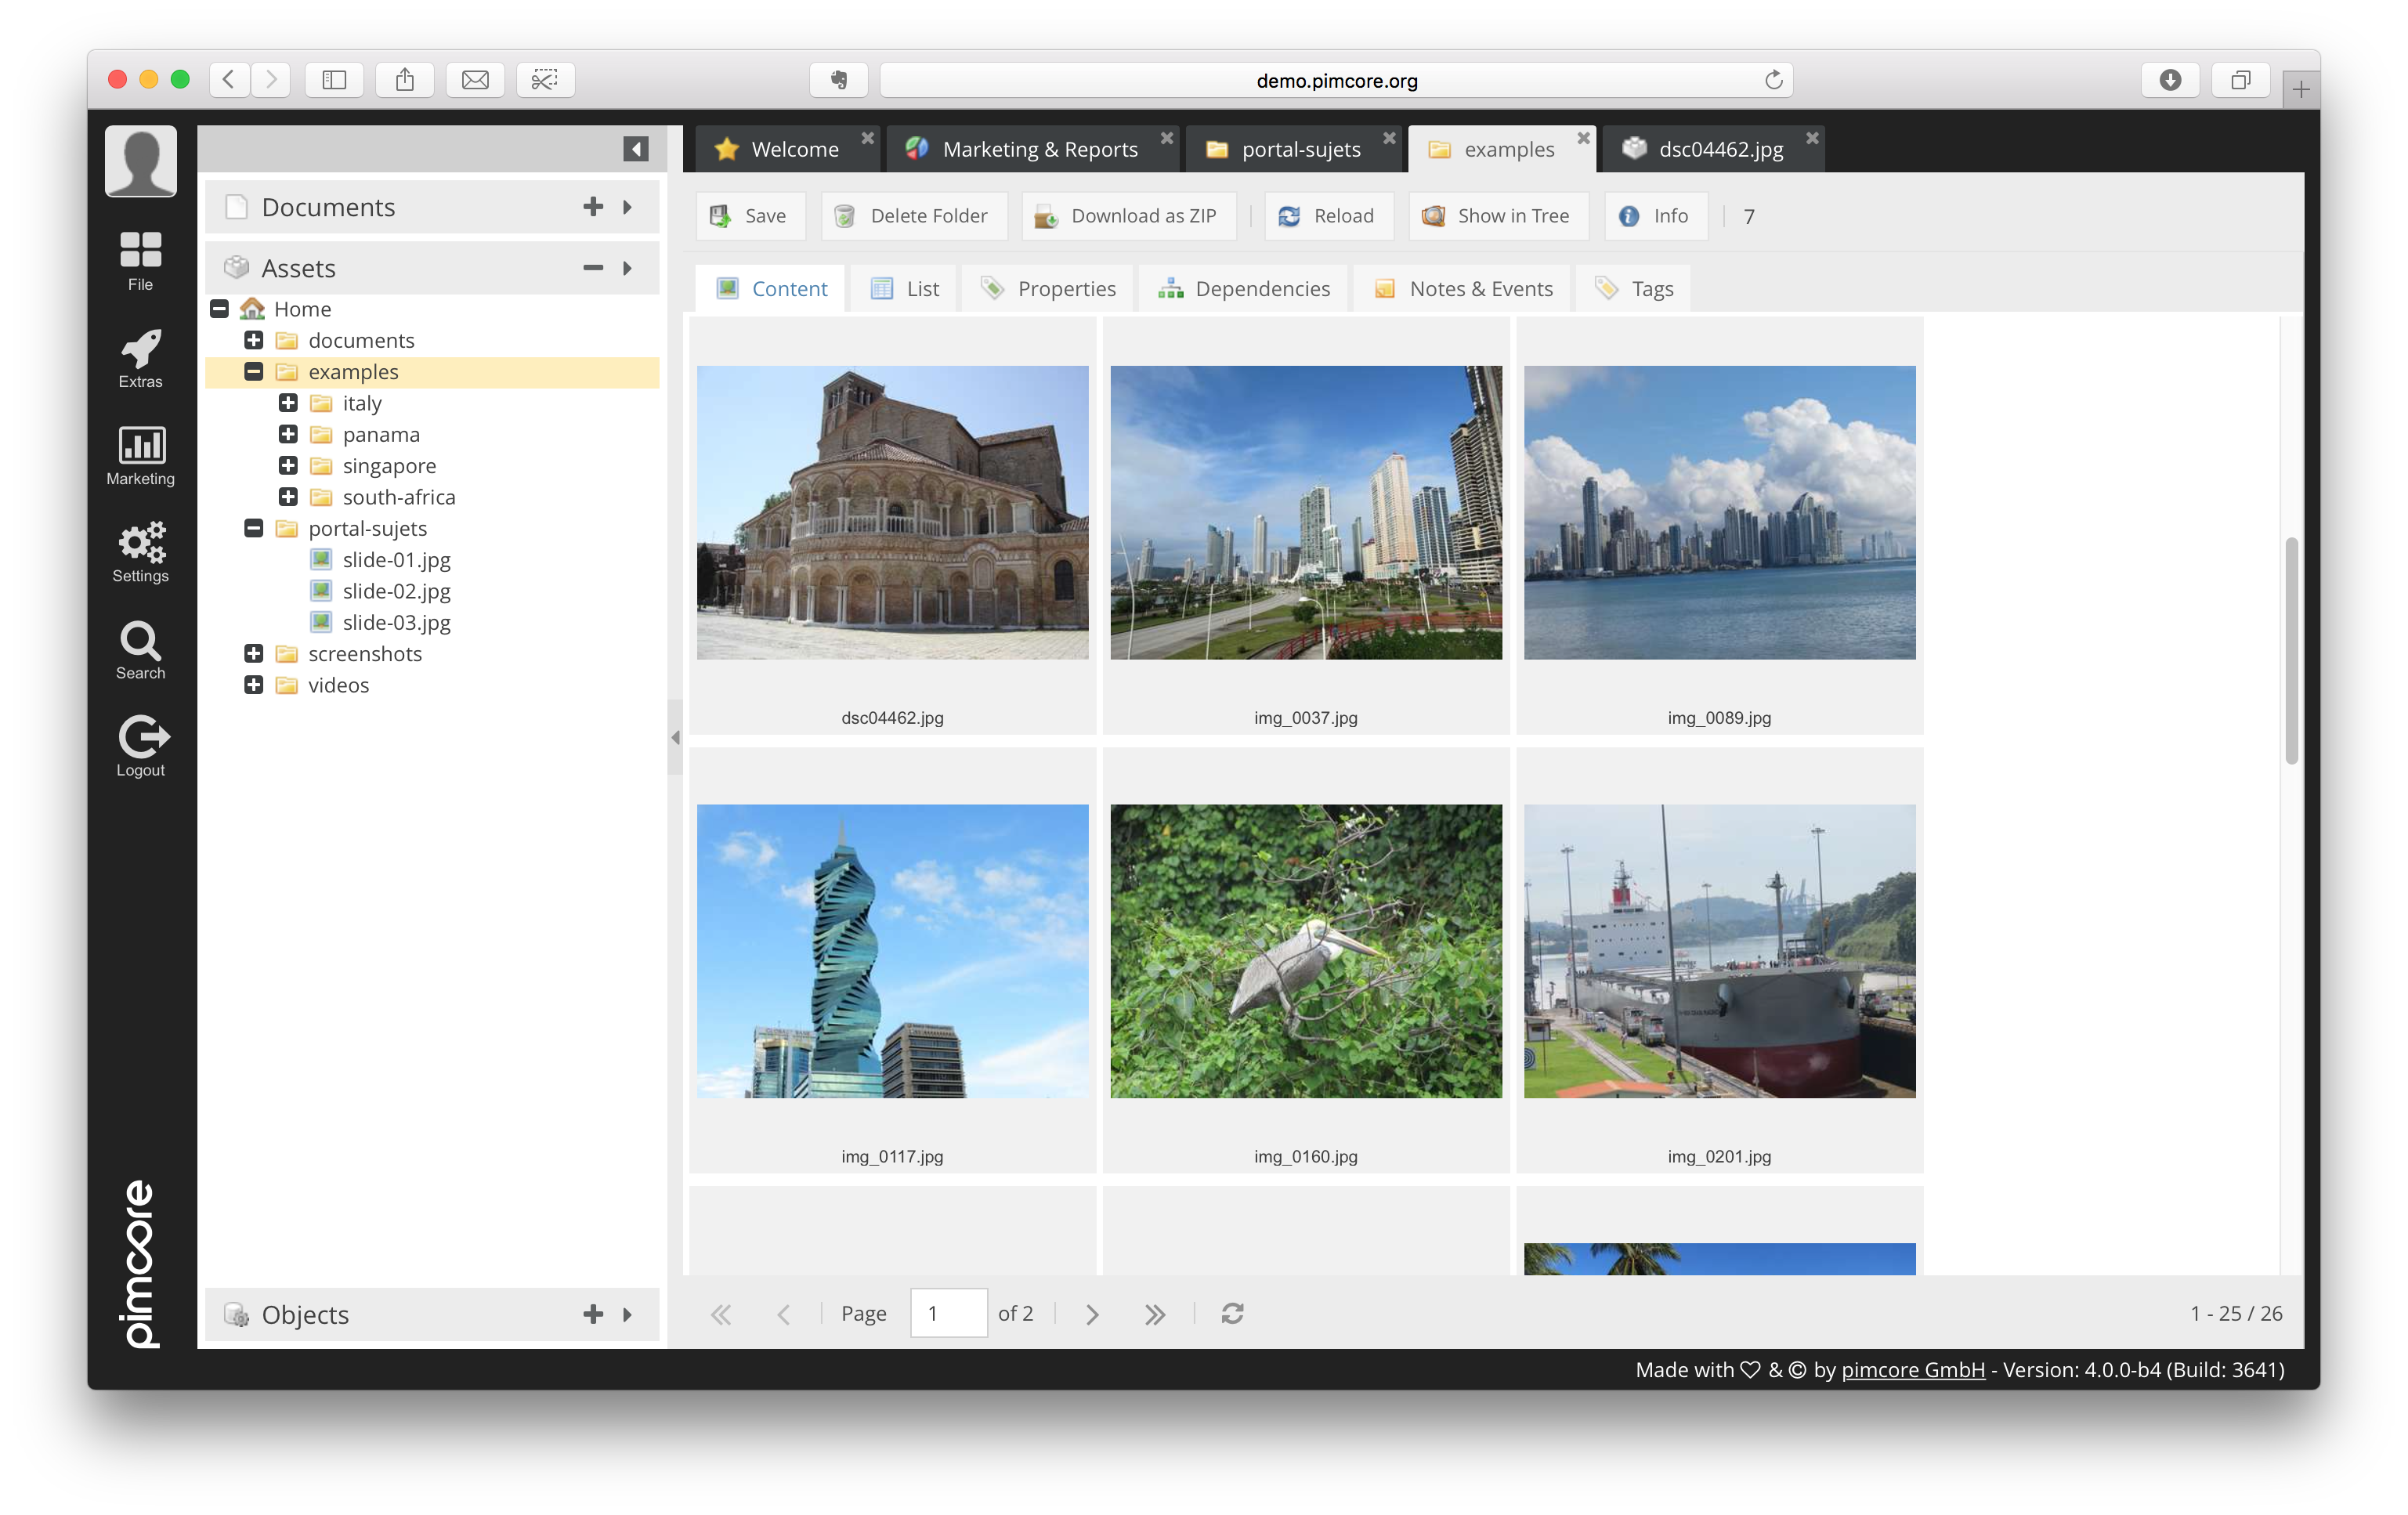
Task: Close the Marketing & Reports tab
Action: 1167,138
